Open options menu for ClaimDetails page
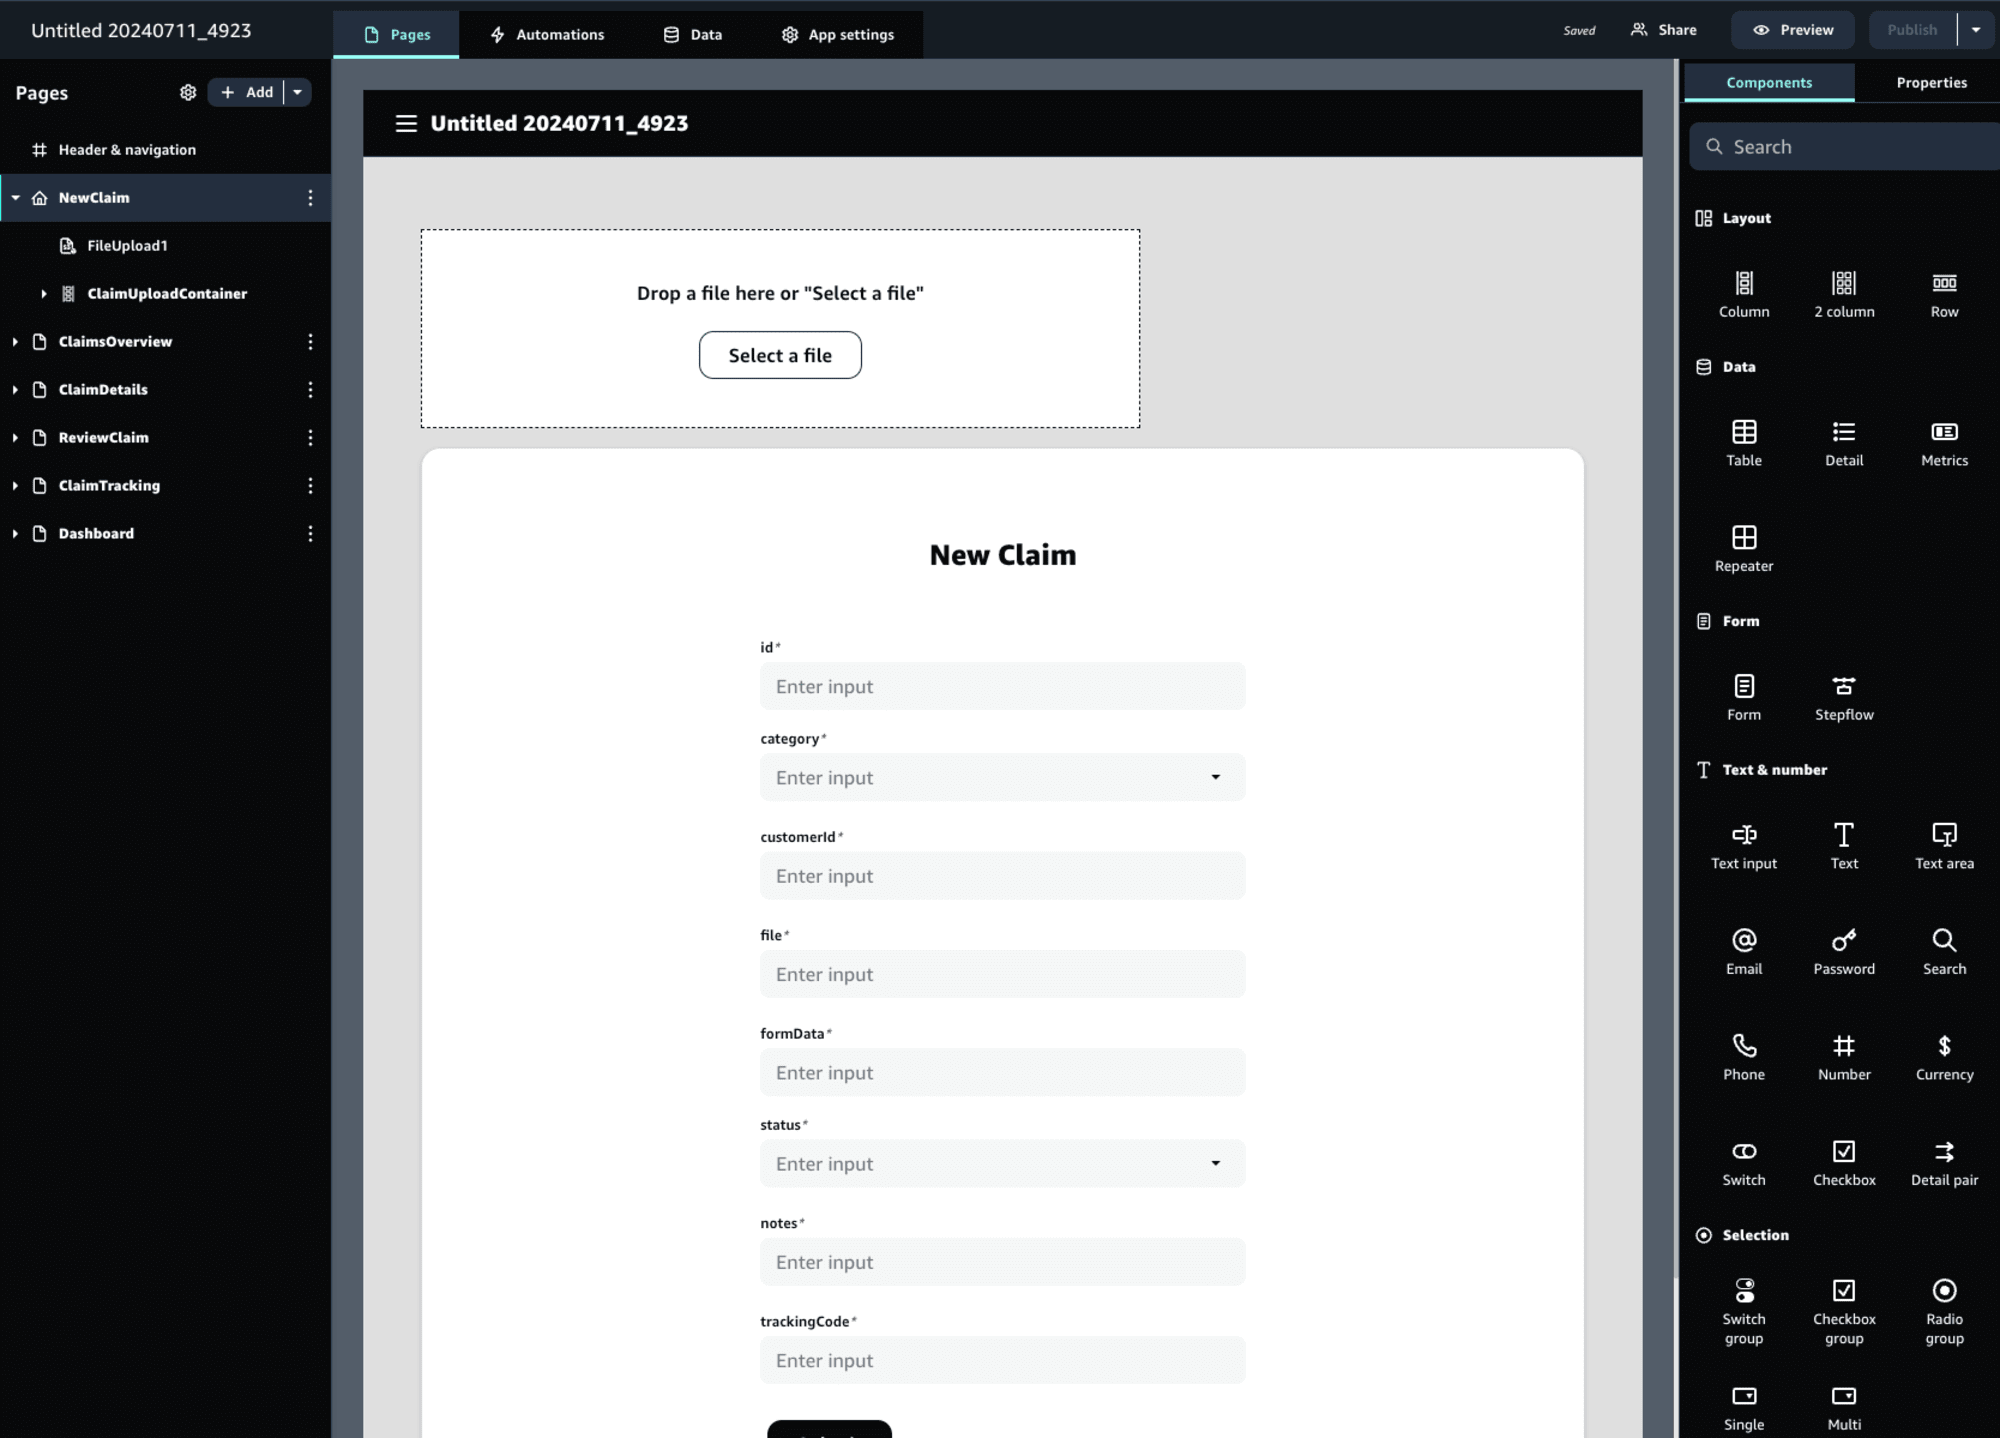This screenshot has width=2000, height=1438. coord(310,390)
